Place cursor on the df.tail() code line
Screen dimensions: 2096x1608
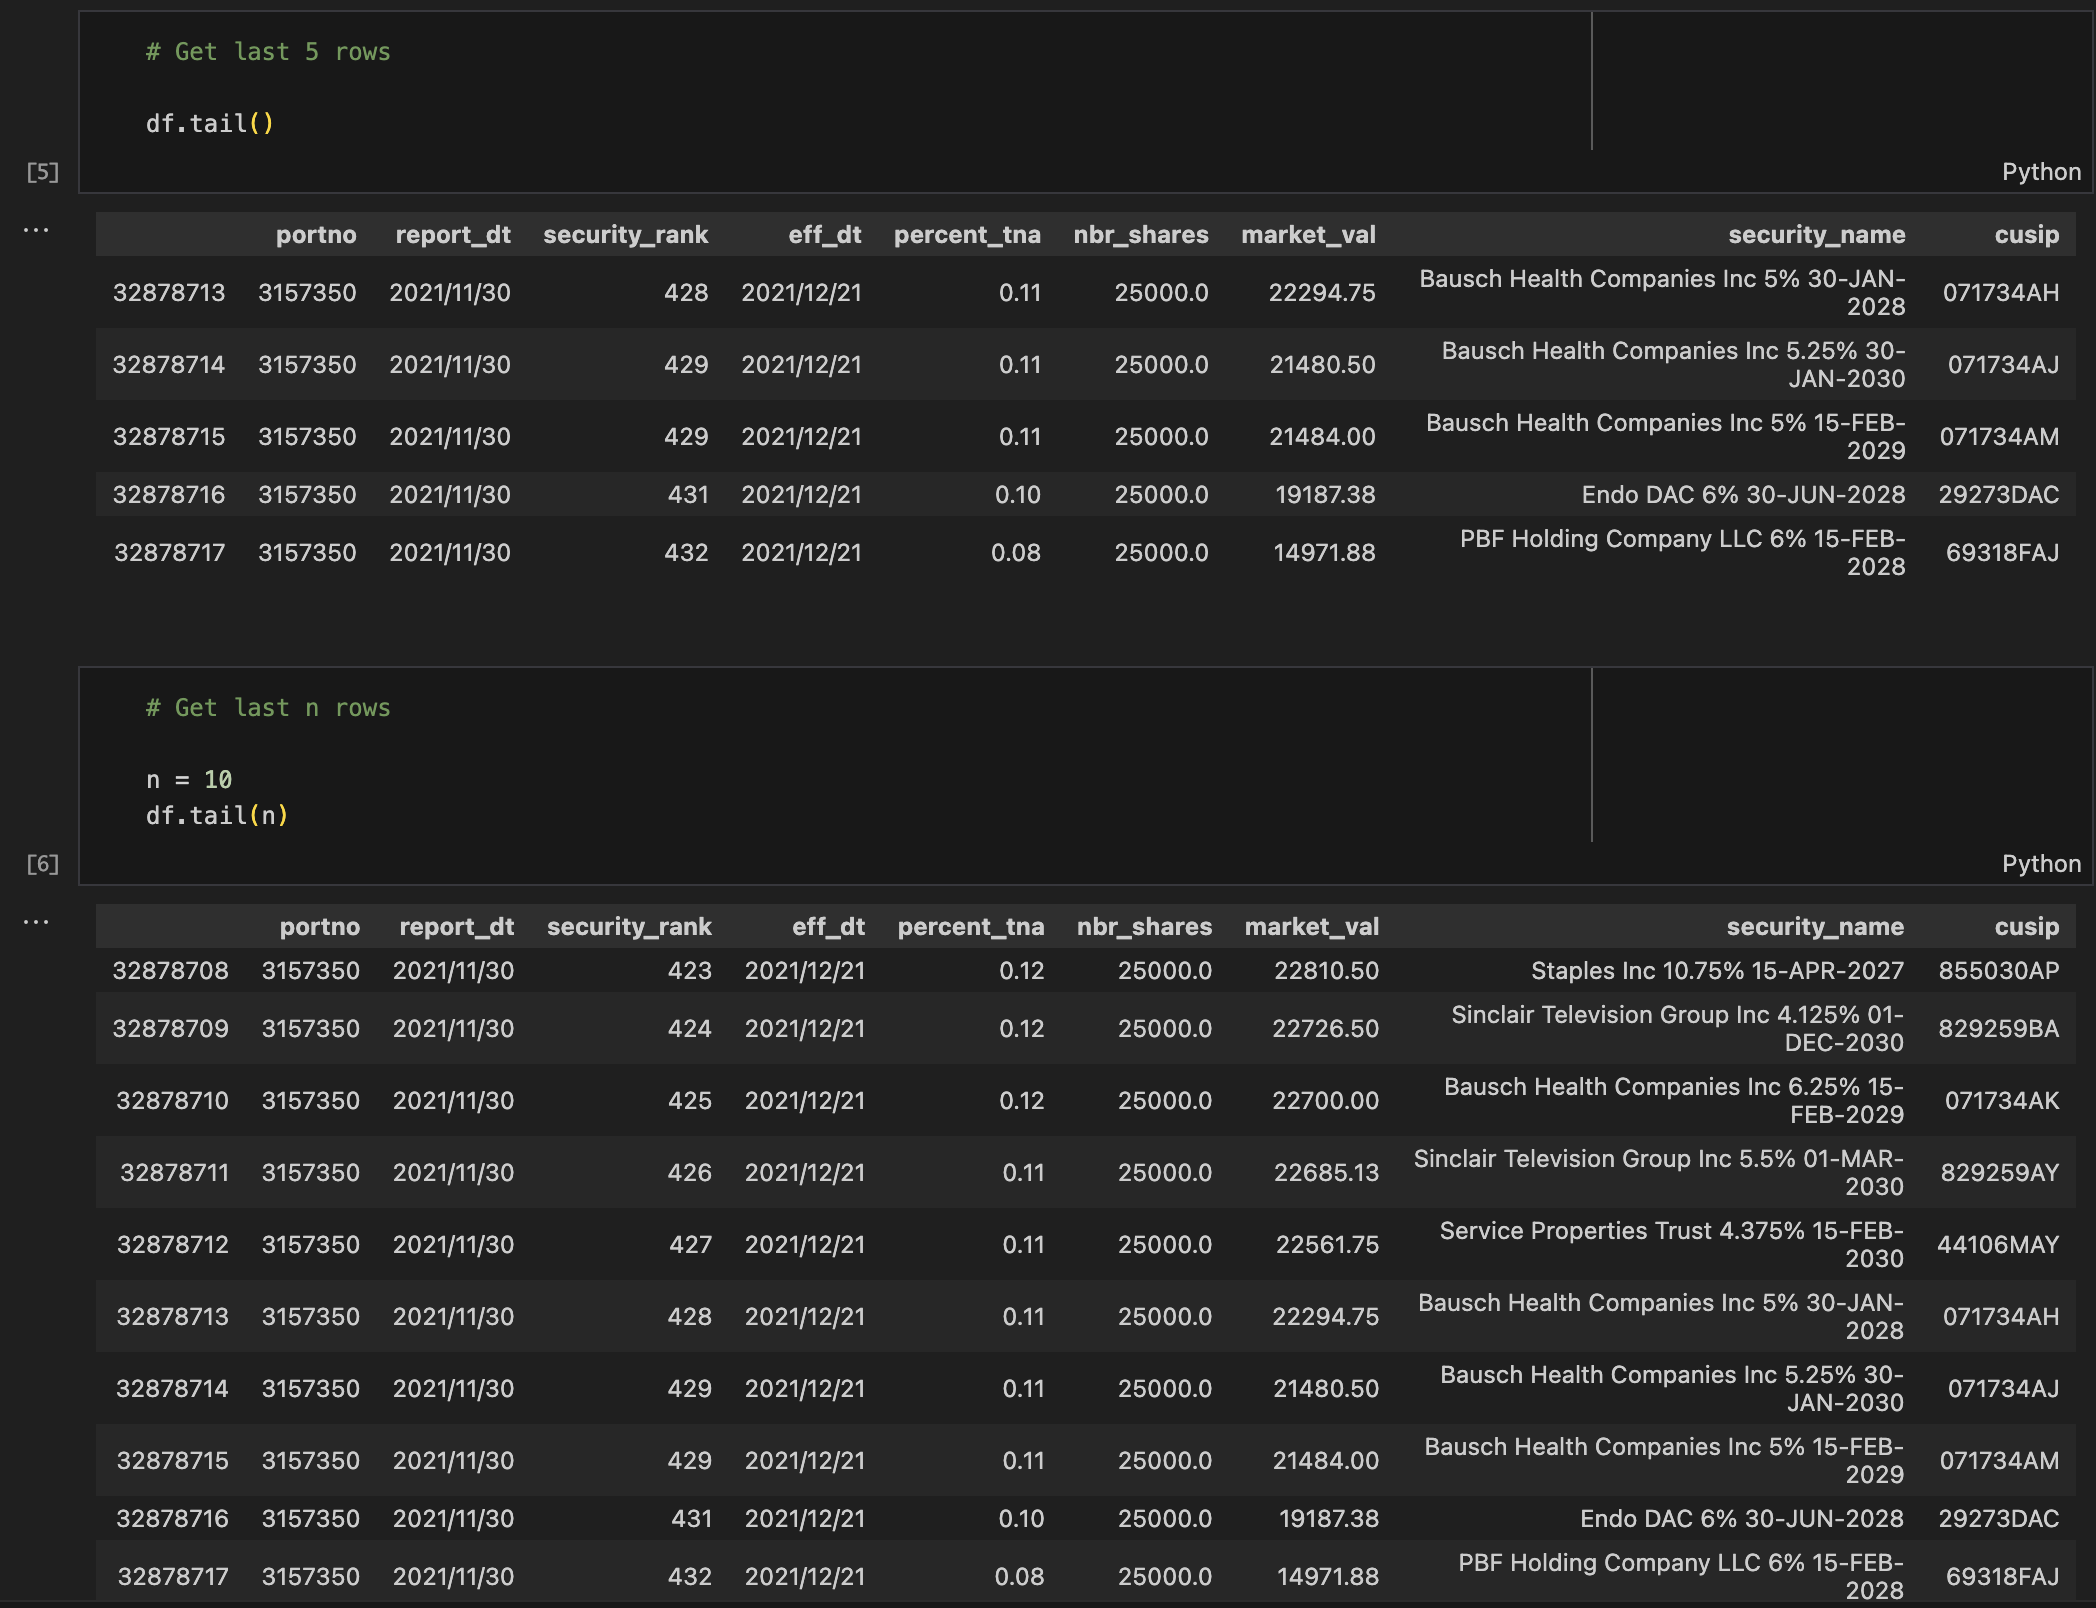click(210, 123)
